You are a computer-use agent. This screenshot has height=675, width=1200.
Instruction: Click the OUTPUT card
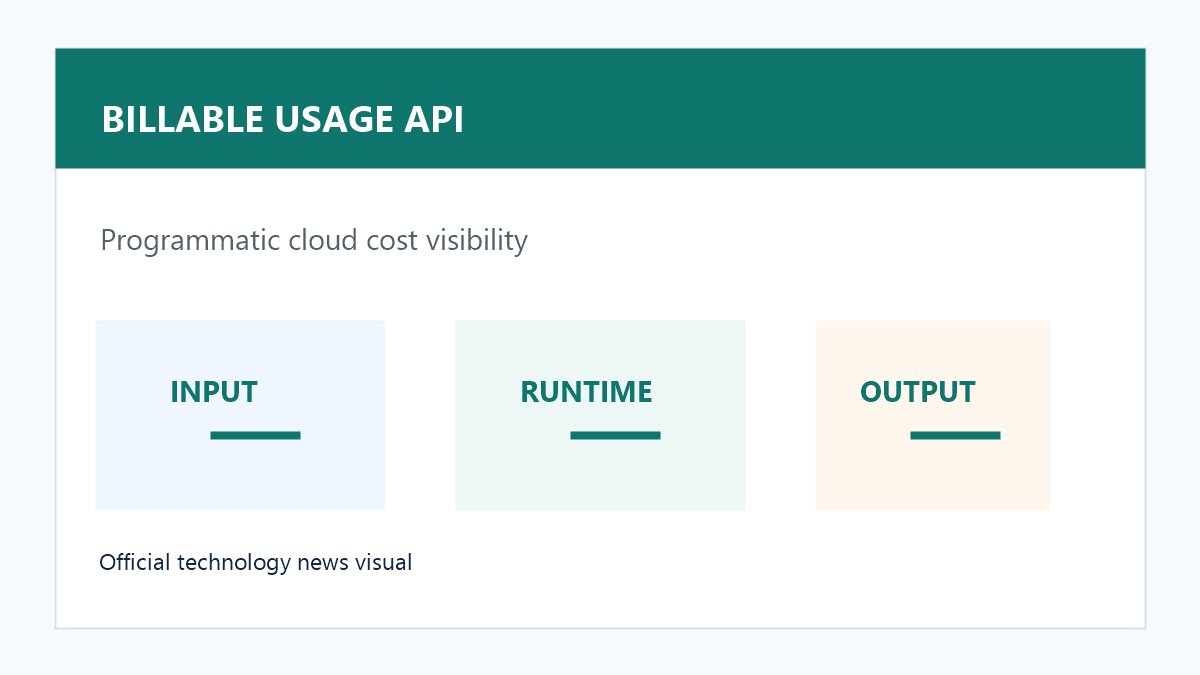pos(933,415)
